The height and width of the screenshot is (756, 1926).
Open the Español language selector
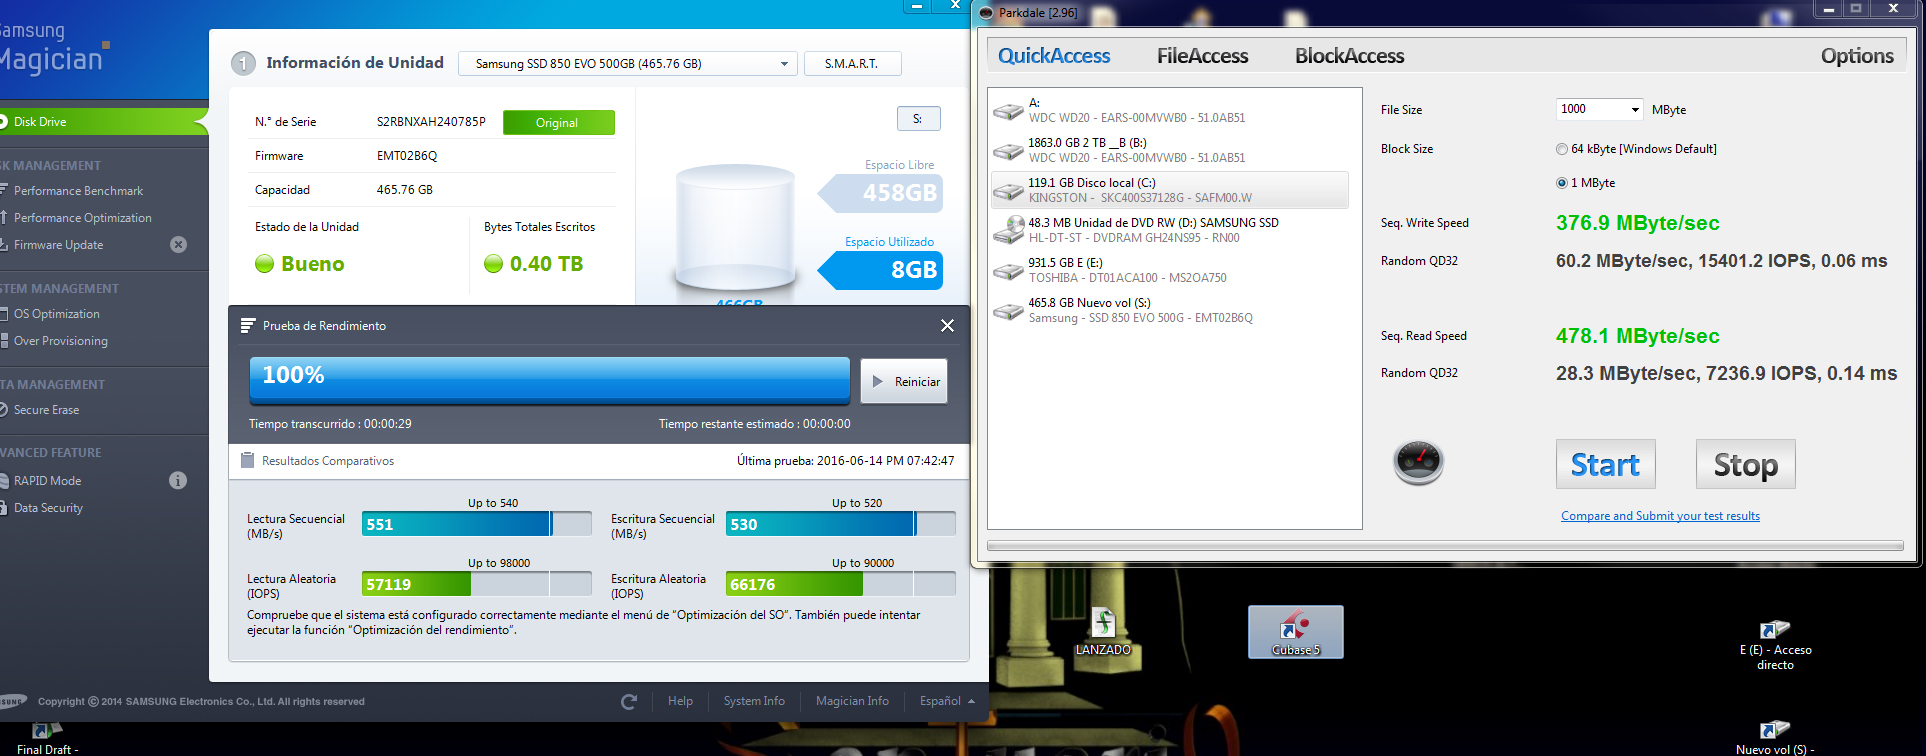click(x=947, y=702)
